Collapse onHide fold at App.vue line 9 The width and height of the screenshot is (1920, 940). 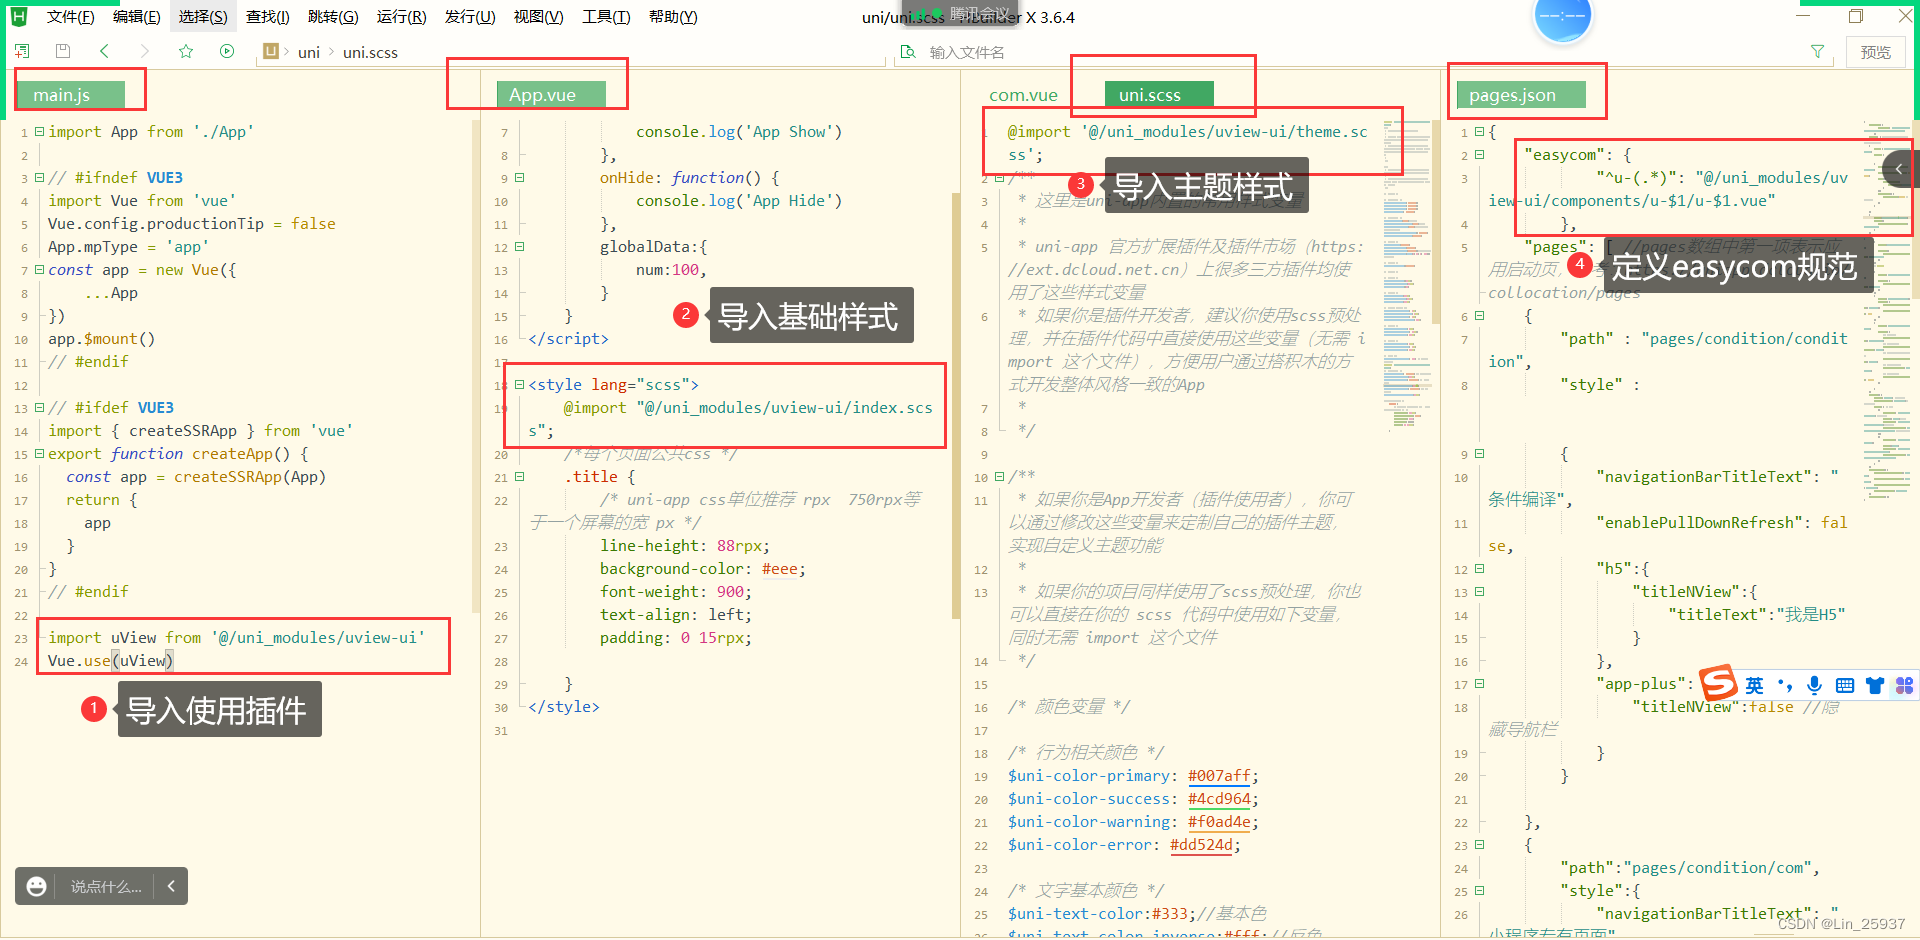click(x=519, y=177)
